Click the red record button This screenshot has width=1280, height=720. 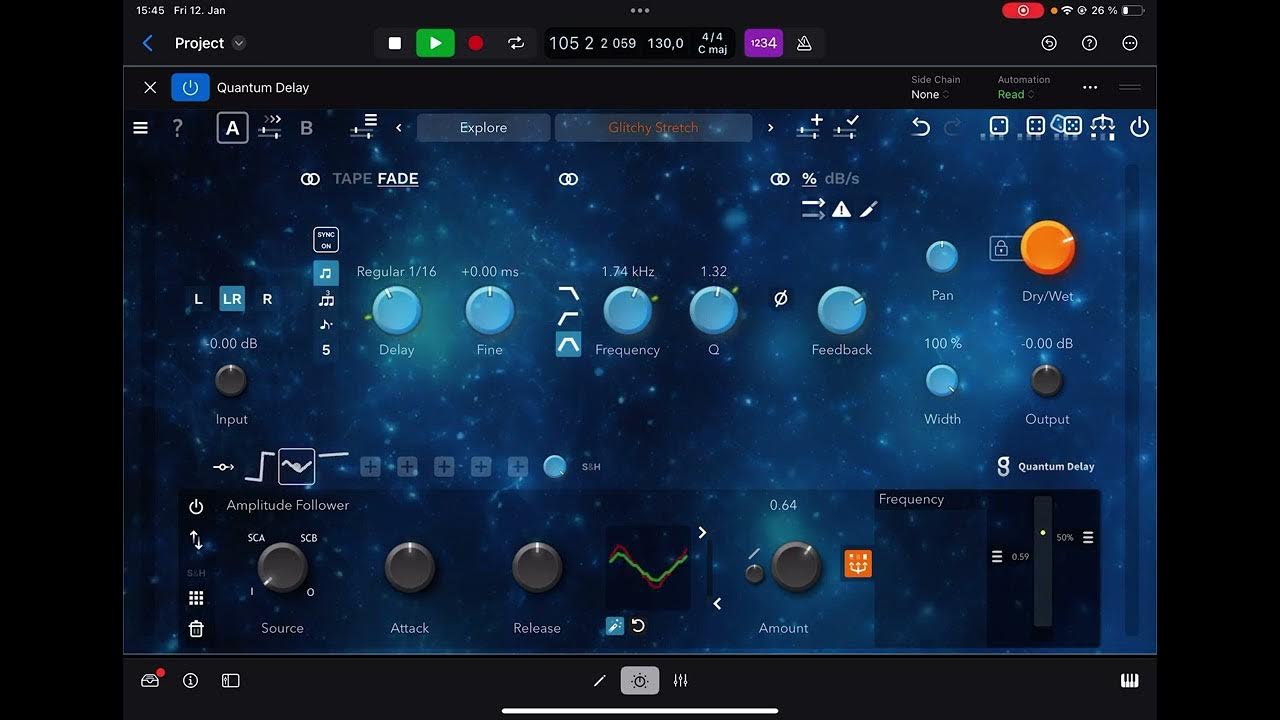pos(476,43)
